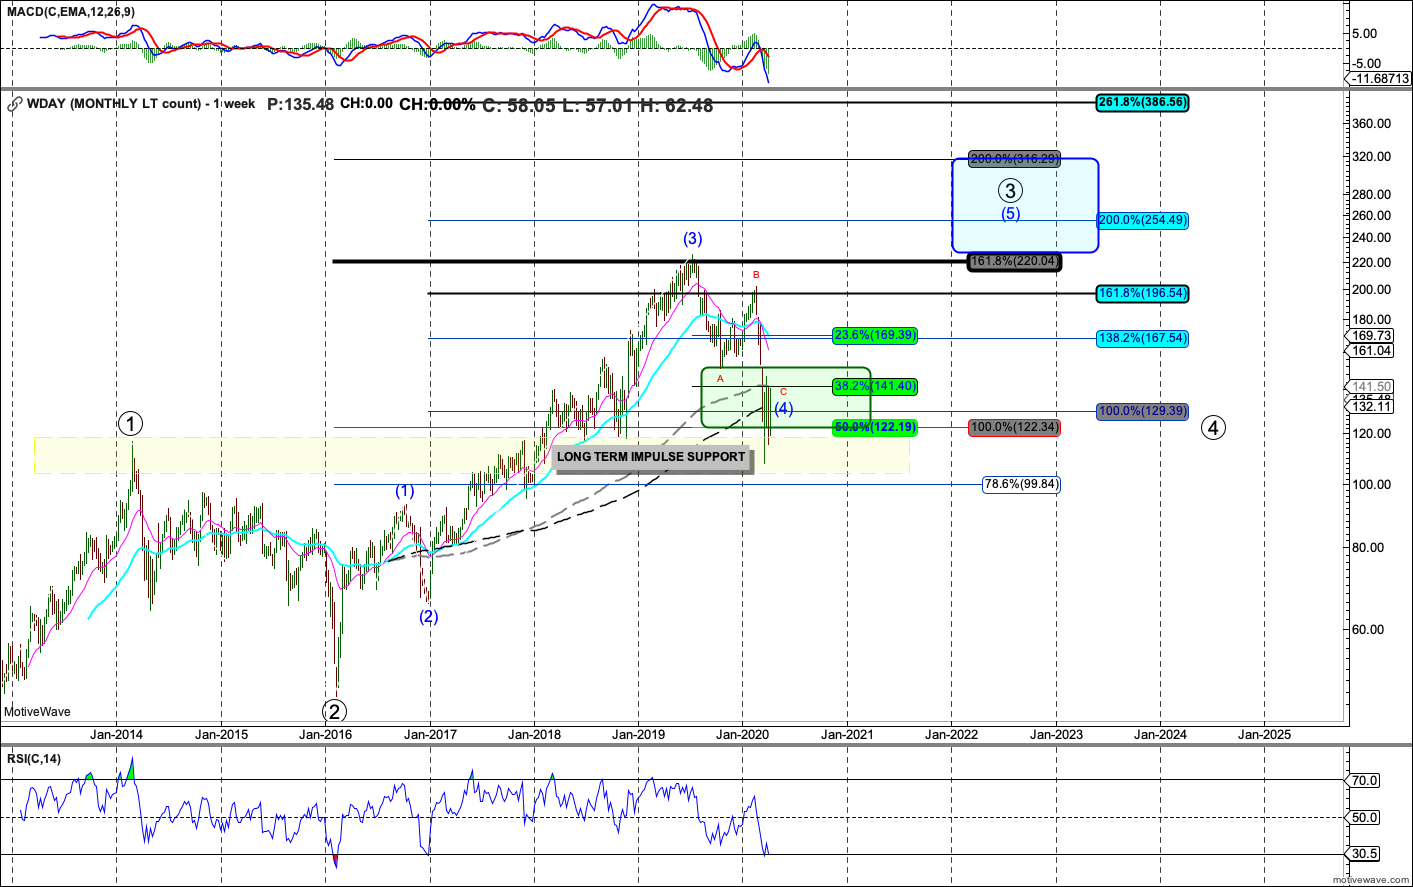Viewport: 1413px width, 887px height.
Task: Select circled wave 4 label at right
Action: (1213, 427)
